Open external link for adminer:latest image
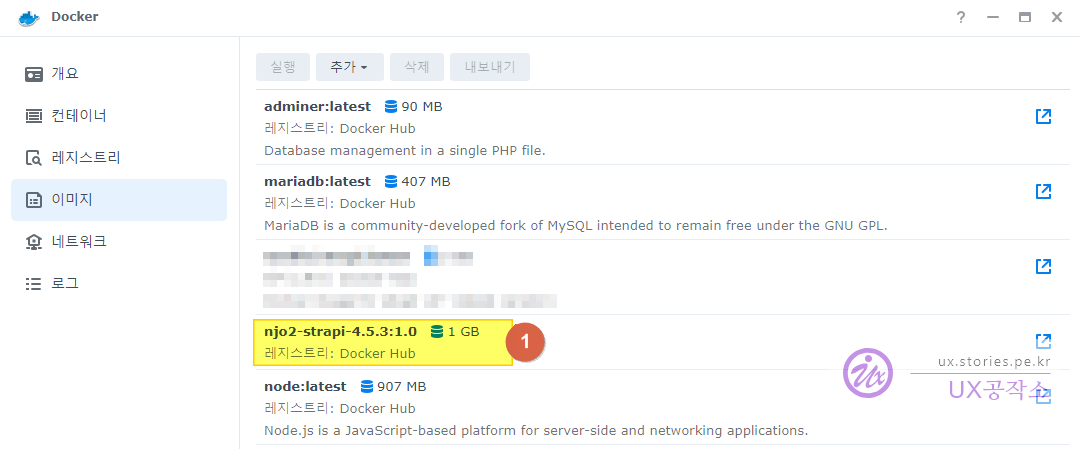This screenshot has width=1080, height=449. tap(1043, 116)
